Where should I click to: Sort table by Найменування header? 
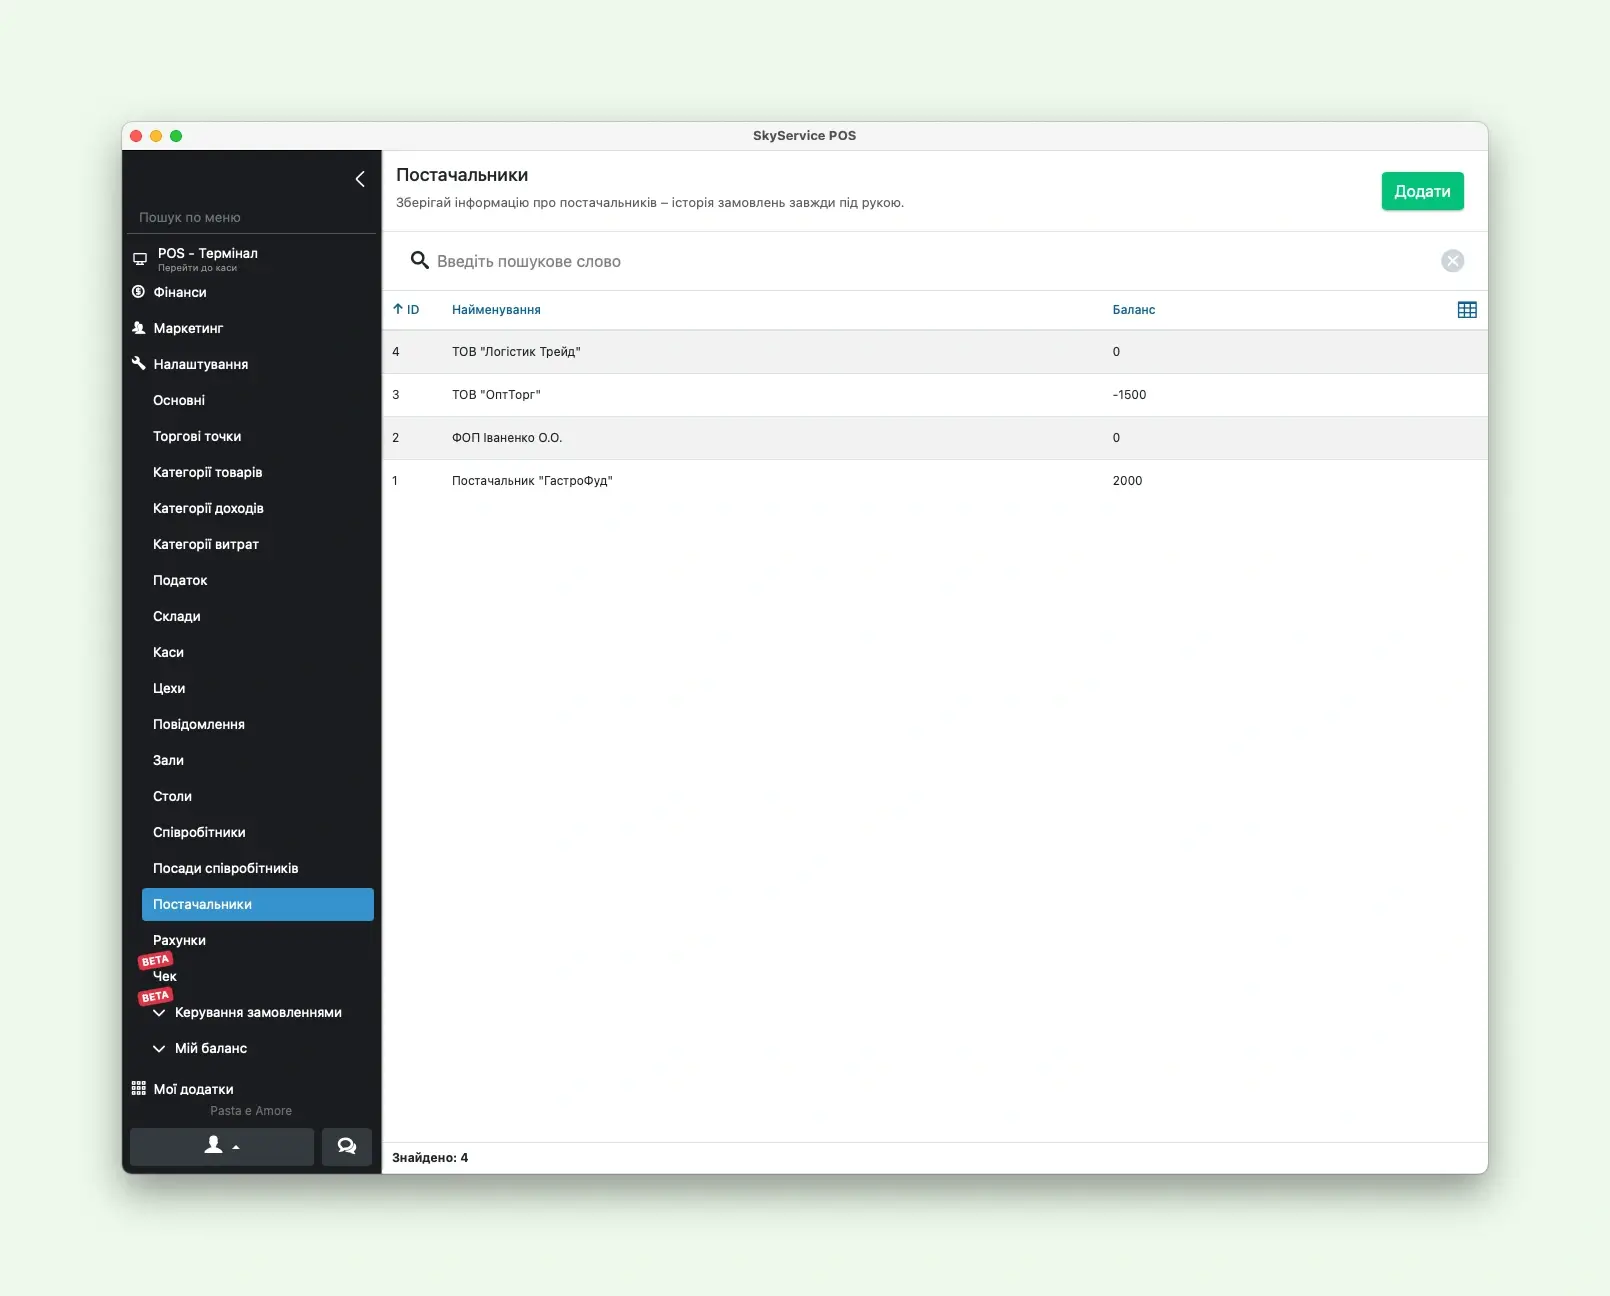coord(496,310)
